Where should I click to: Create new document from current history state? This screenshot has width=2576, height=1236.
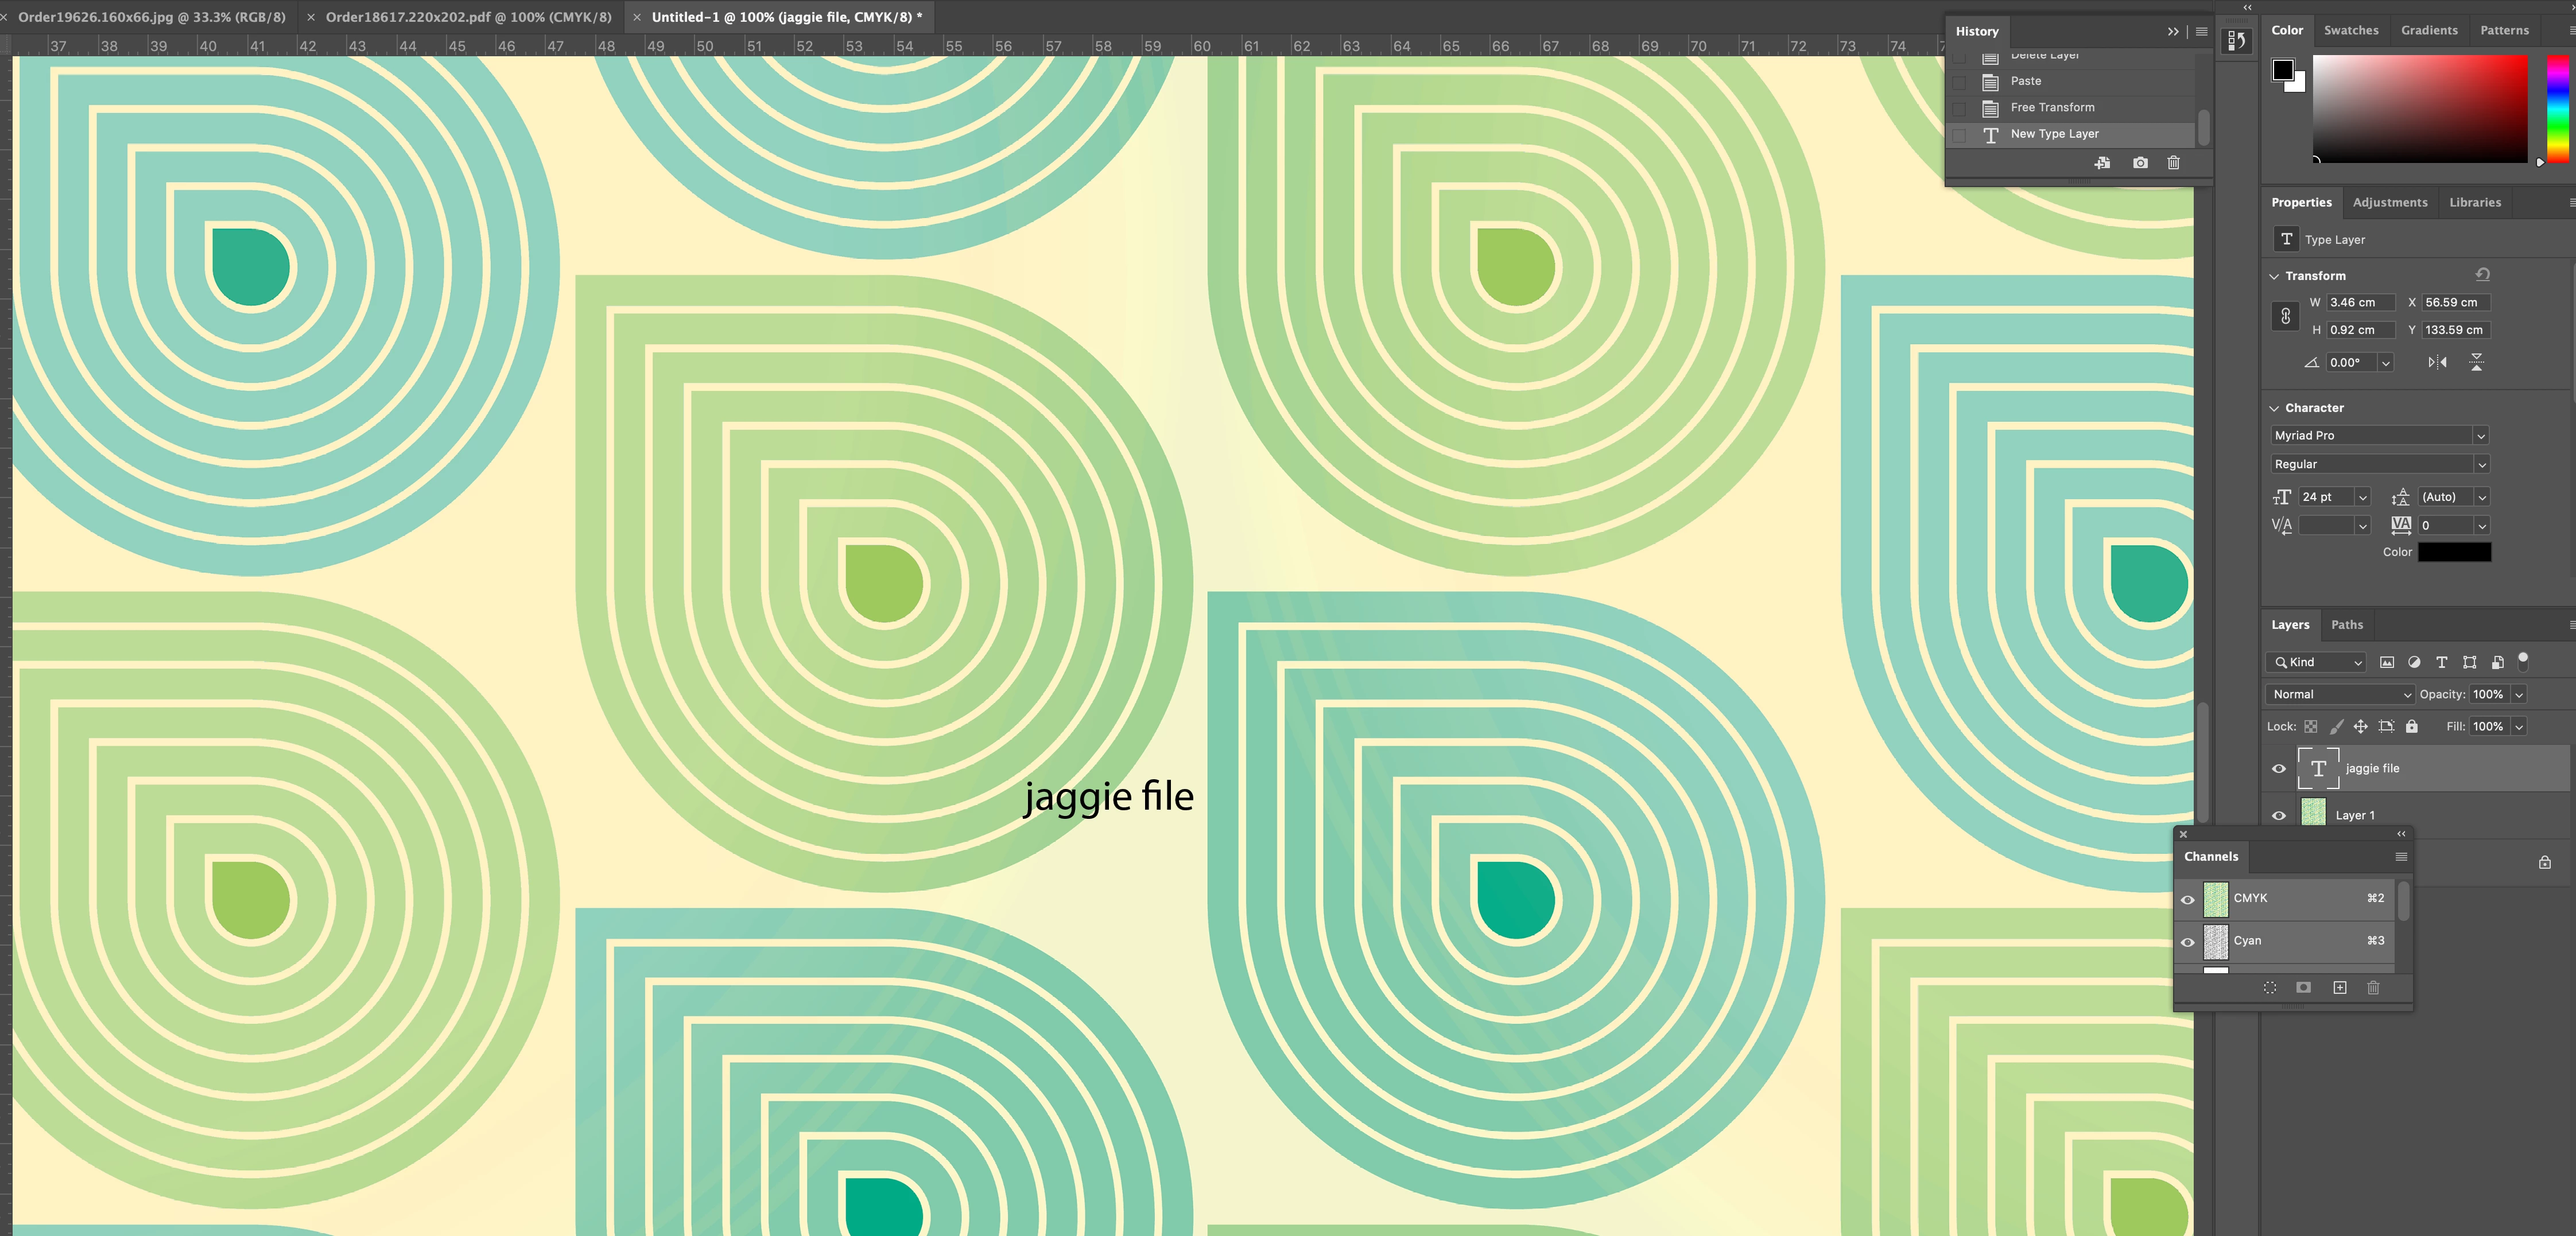click(2102, 163)
